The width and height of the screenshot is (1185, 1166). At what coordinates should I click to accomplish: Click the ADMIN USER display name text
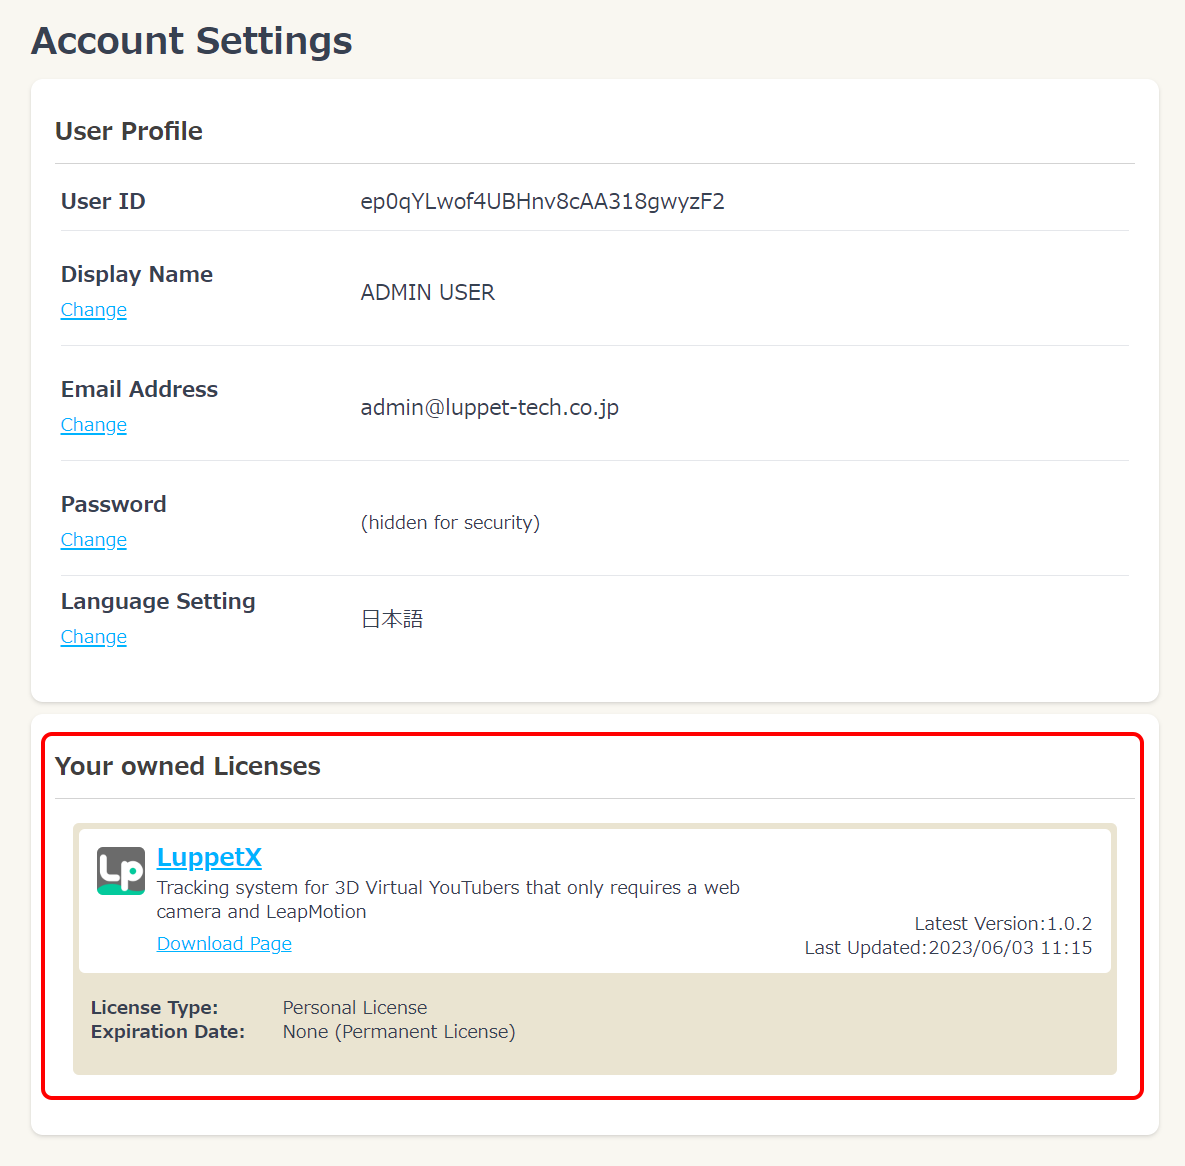click(427, 293)
